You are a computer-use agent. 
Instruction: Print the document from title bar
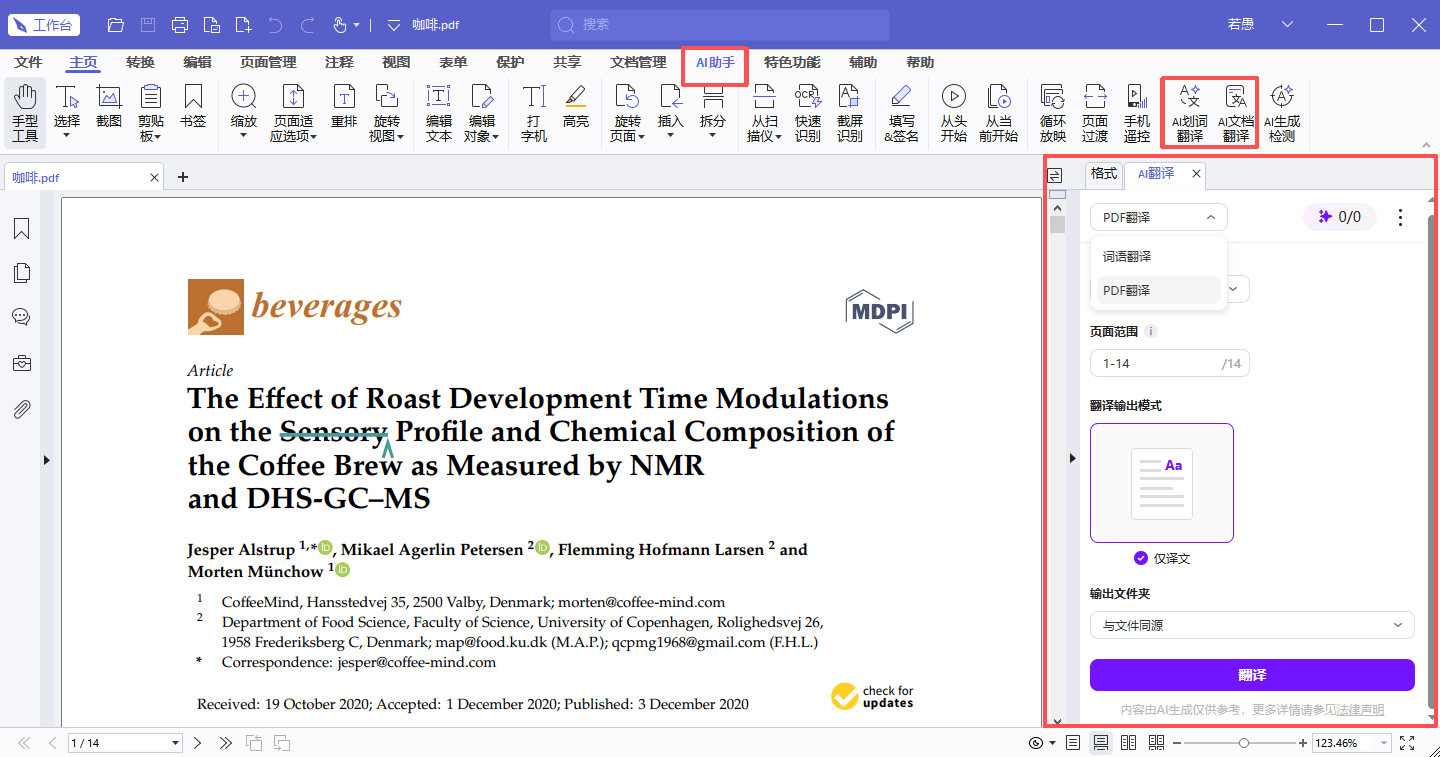click(180, 25)
